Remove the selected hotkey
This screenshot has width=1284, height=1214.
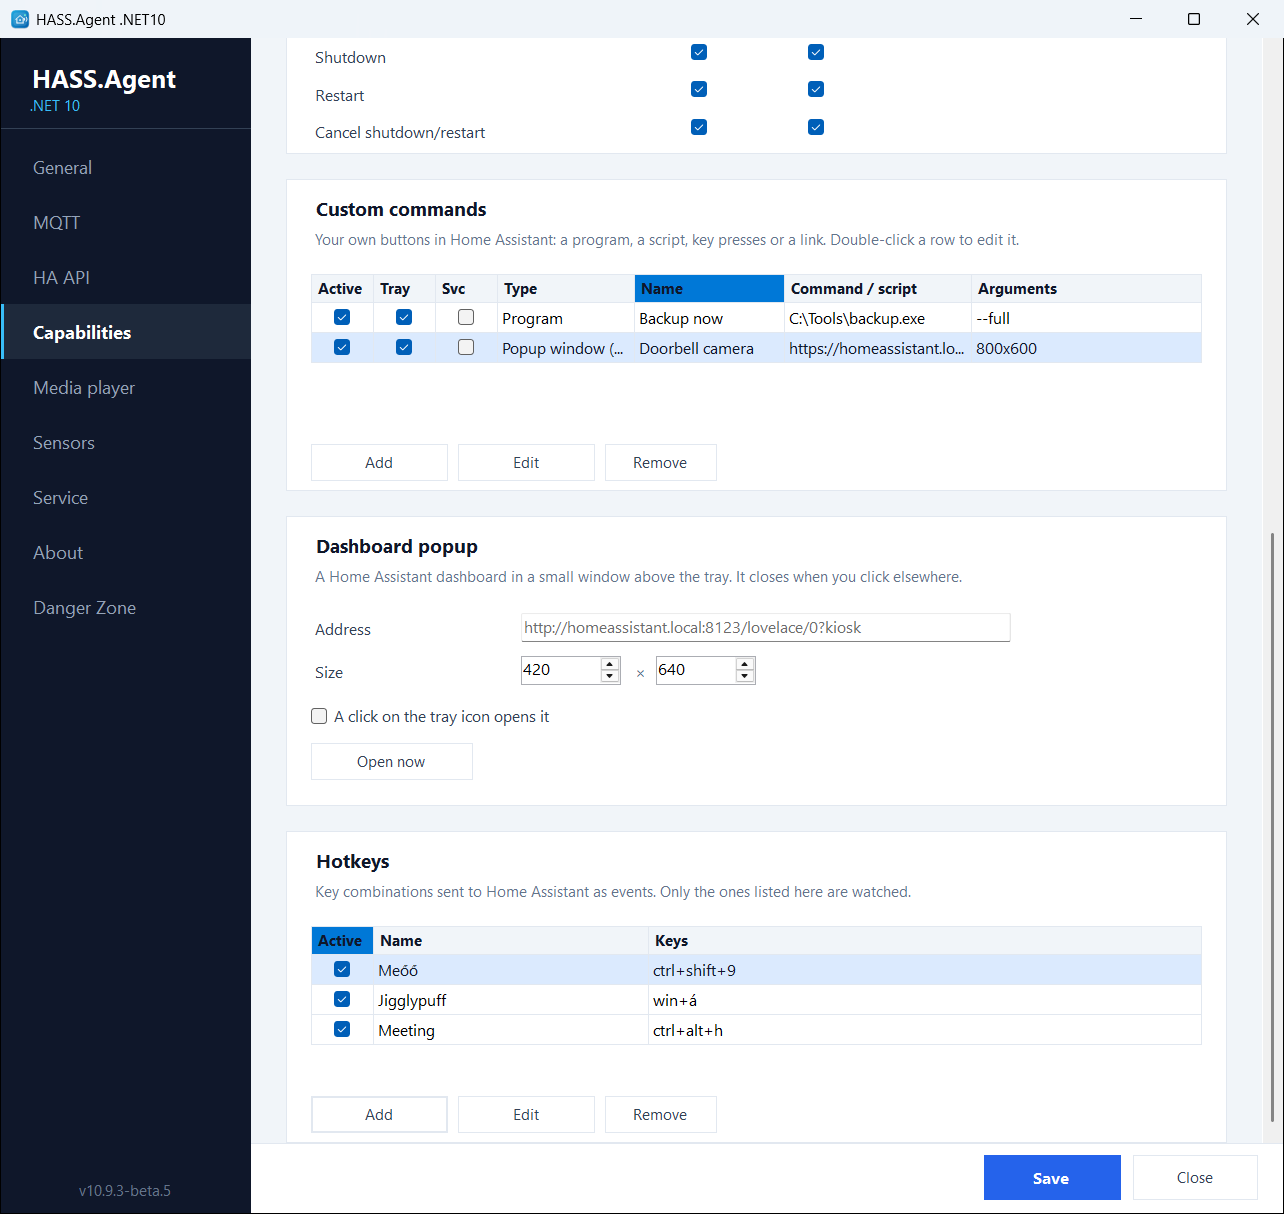click(x=660, y=1115)
